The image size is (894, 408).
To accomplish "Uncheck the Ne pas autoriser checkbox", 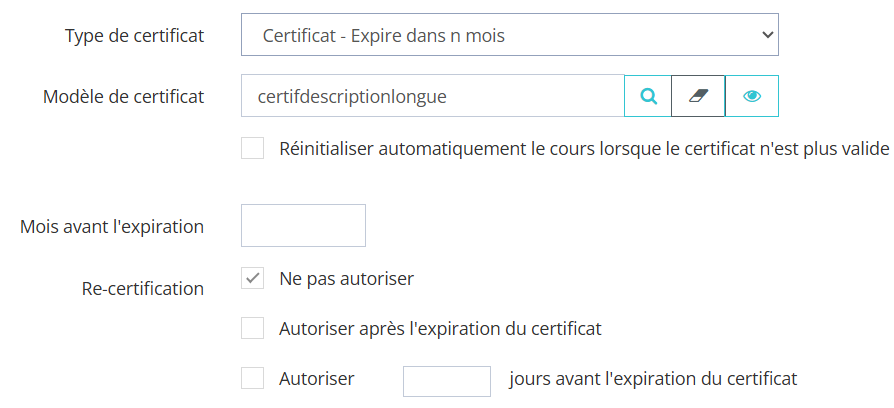I will pos(253,278).
